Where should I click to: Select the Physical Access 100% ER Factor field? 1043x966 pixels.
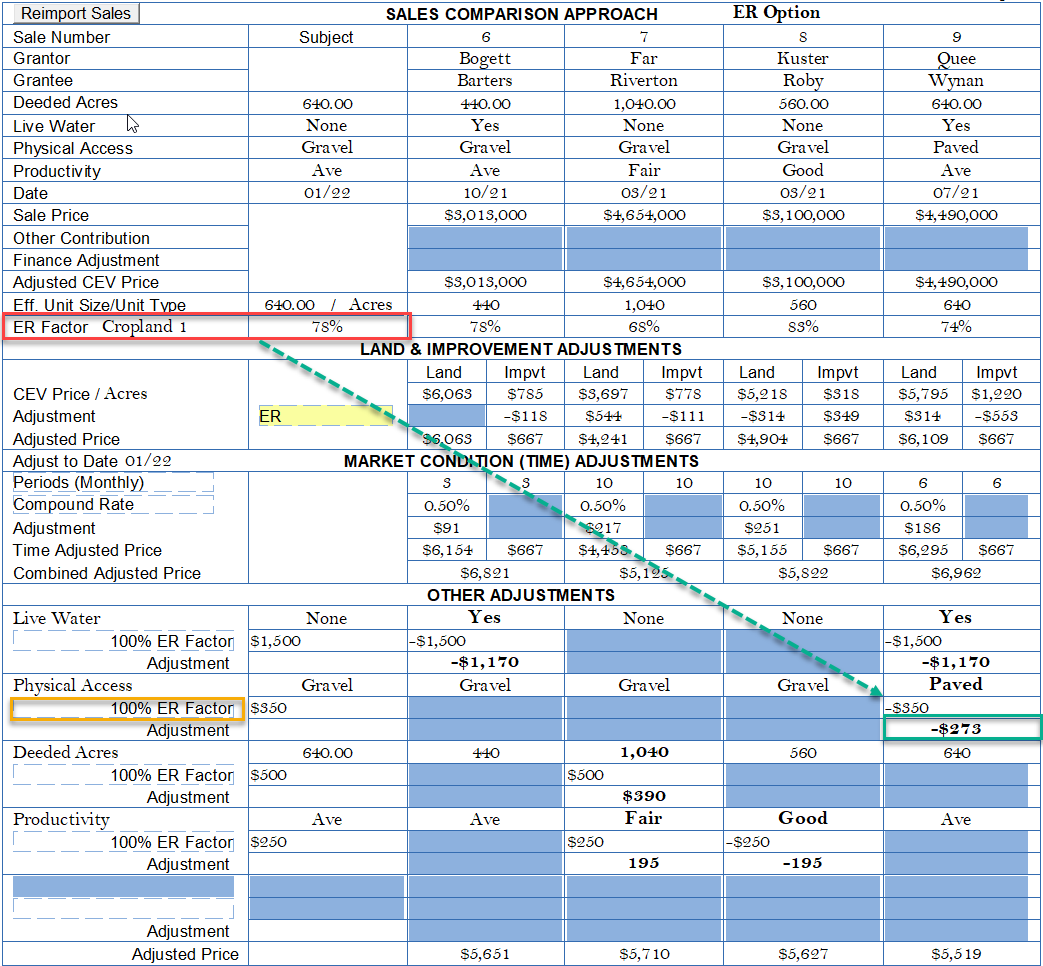click(124, 708)
